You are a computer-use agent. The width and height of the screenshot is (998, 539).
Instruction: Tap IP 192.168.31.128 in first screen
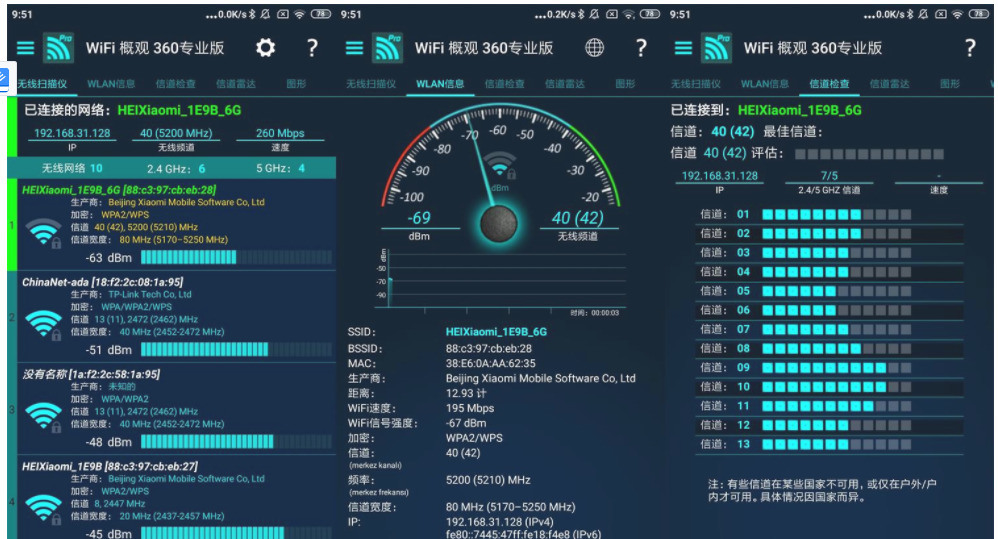click(72, 133)
